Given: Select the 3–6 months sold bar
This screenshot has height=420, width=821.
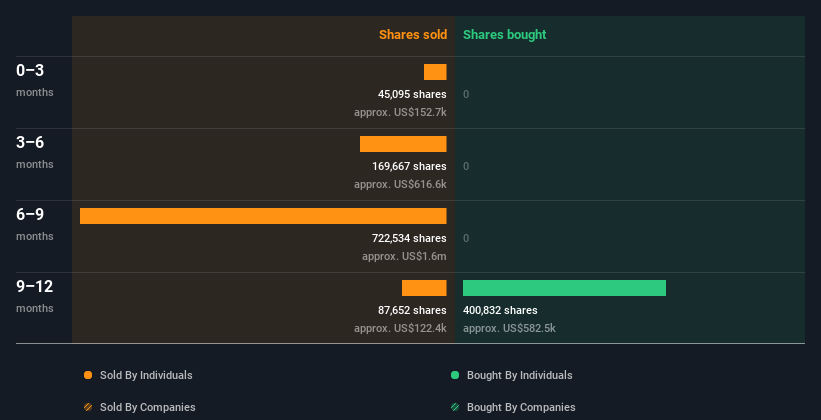Looking at the screenshot, I should [x=403, y=144].
